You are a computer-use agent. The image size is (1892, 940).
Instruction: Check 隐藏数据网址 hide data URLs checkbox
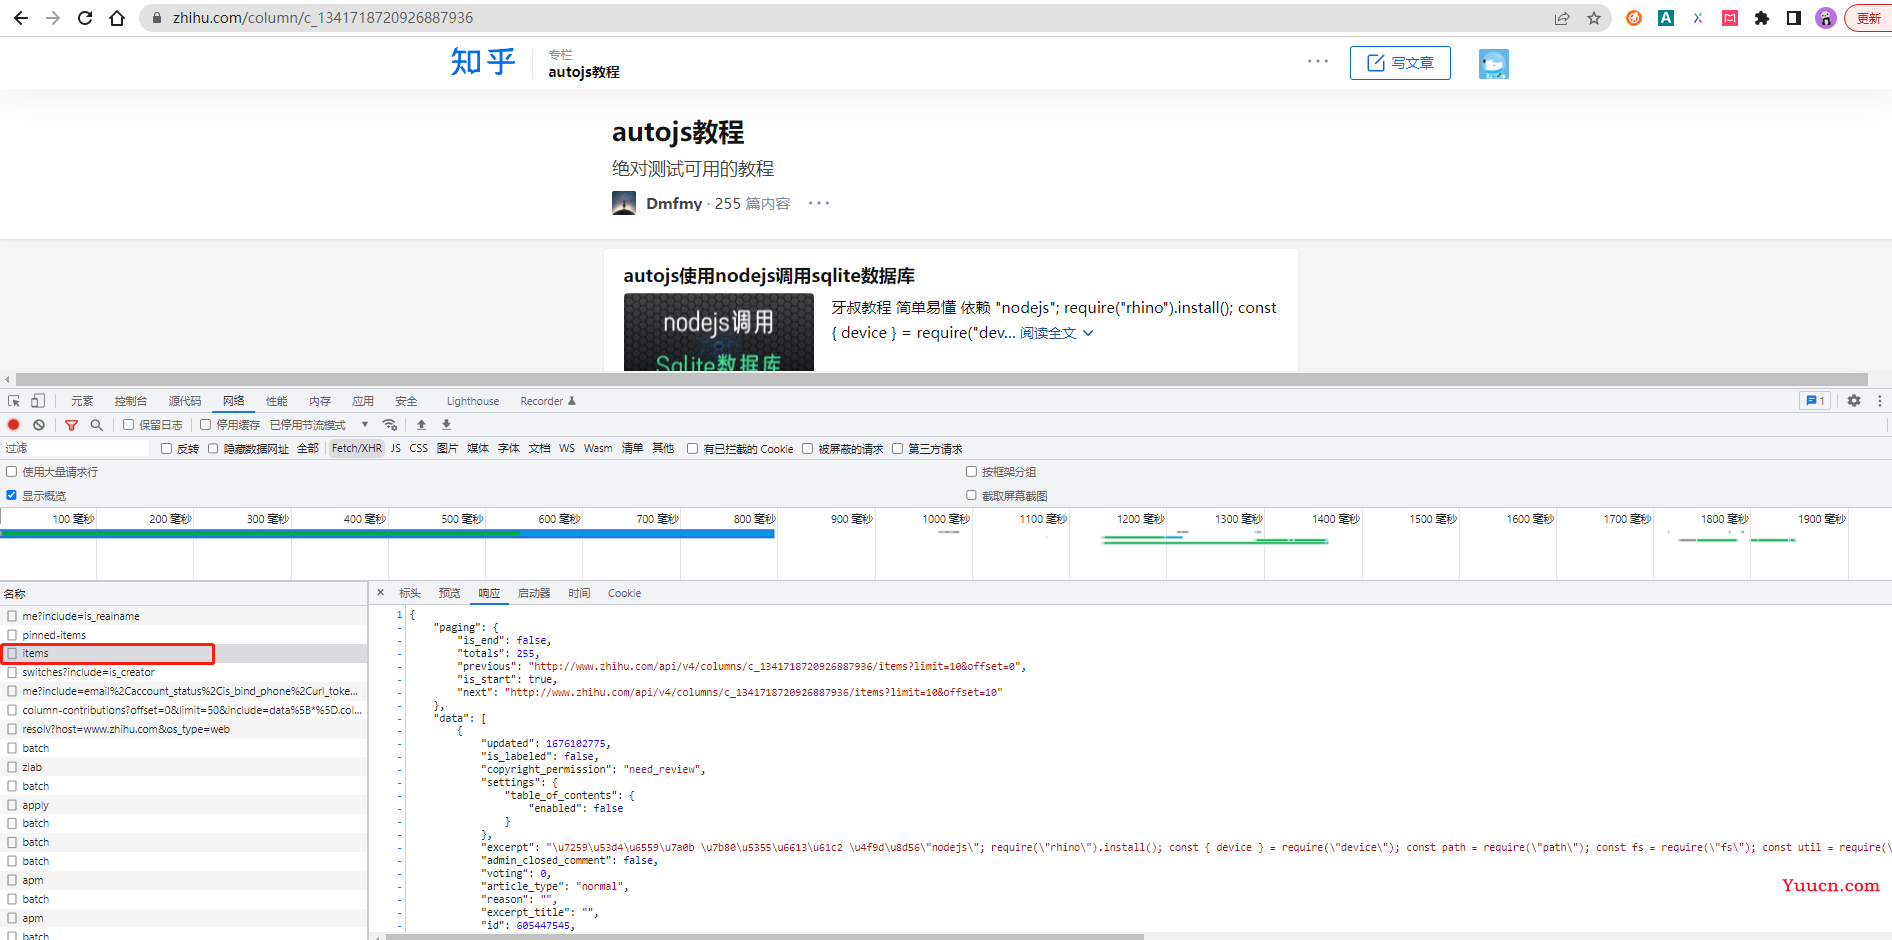[213, 449]
